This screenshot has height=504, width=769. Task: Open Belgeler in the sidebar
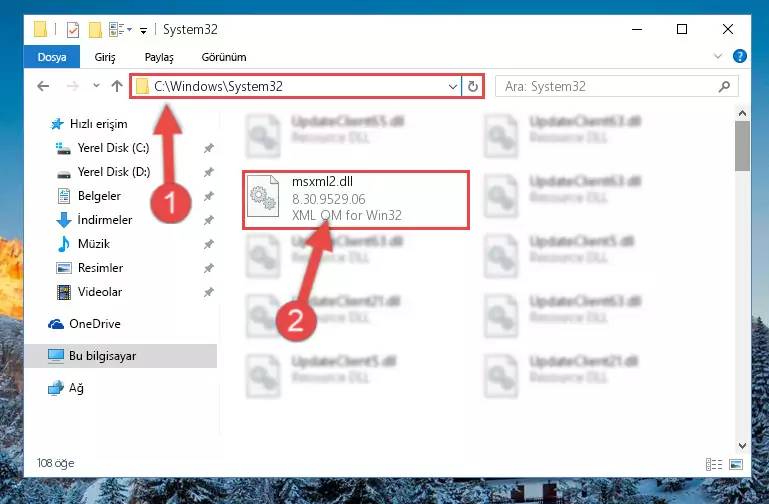coord(89,196)
